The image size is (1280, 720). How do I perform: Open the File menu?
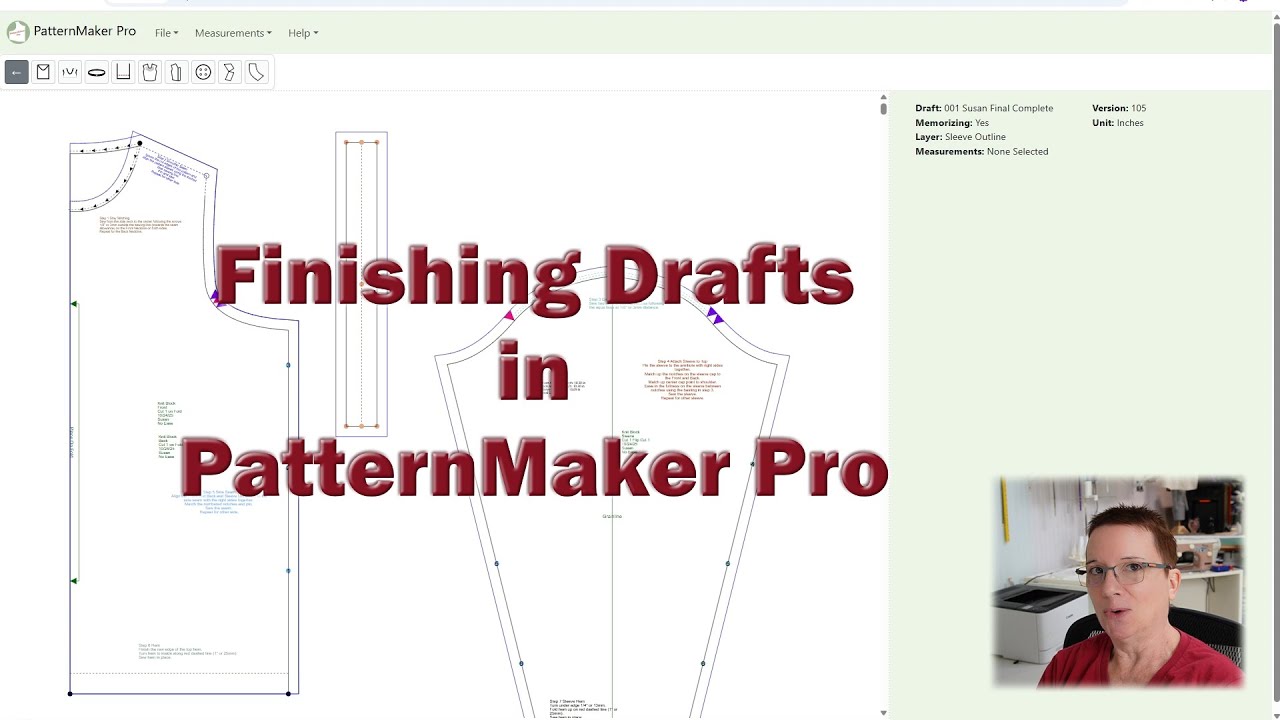coord(166,33)
